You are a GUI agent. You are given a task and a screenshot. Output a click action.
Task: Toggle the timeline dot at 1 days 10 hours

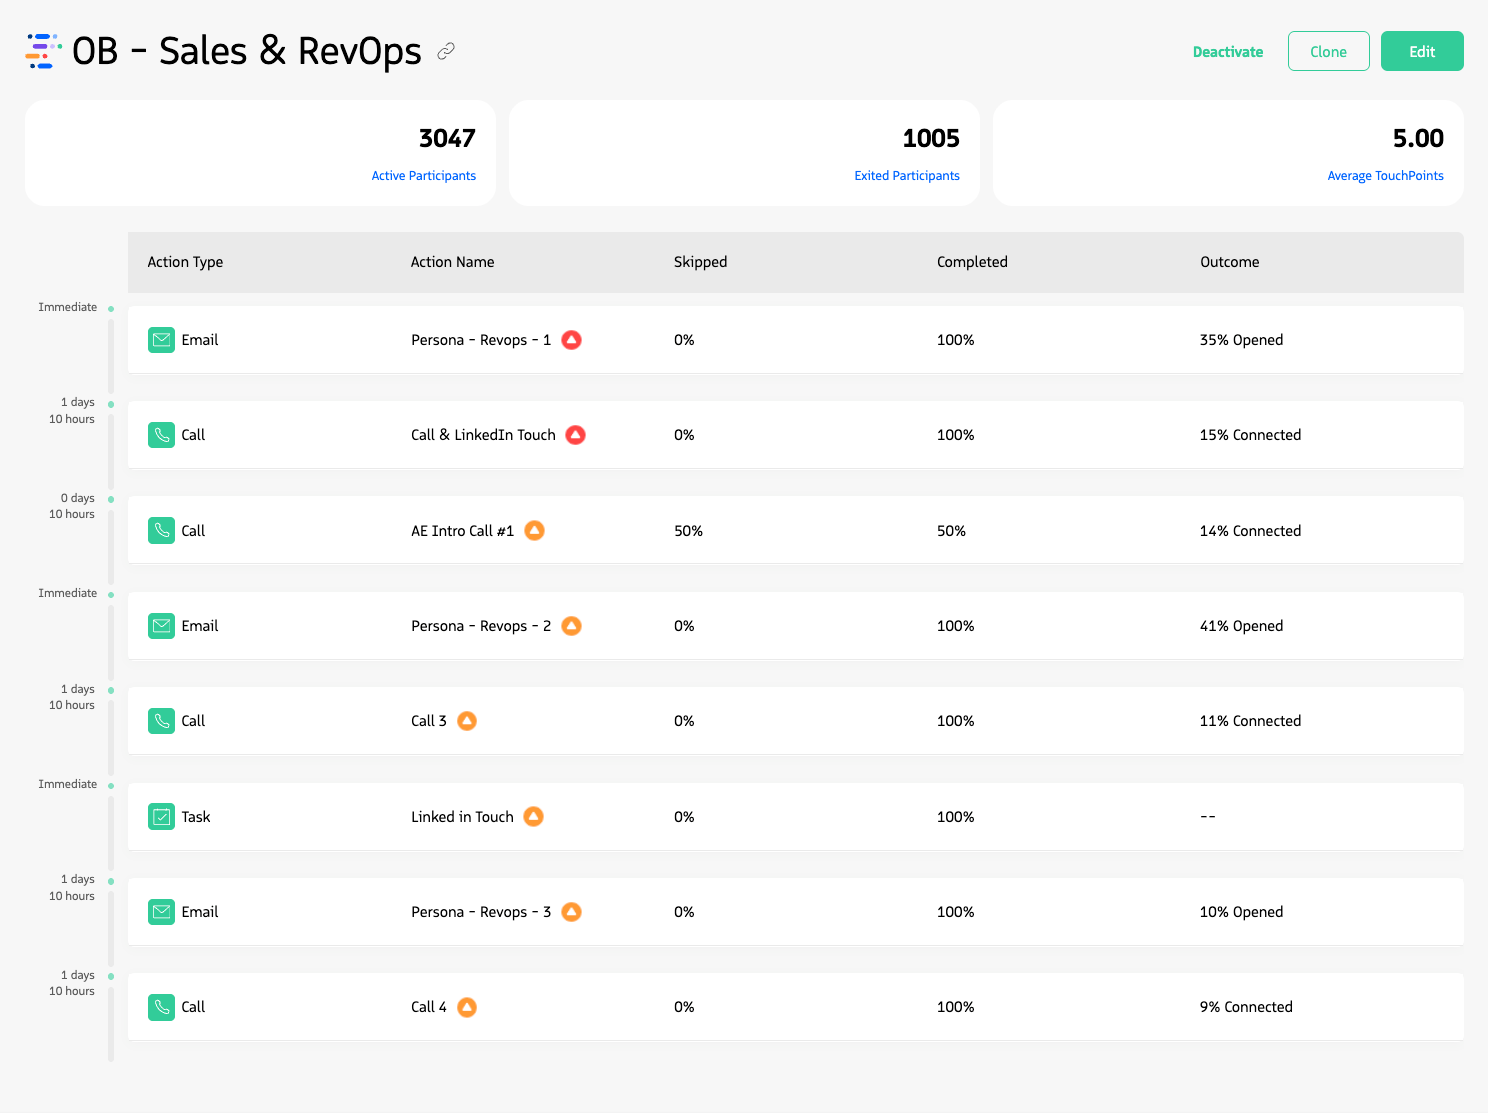[x=111, y=405]
